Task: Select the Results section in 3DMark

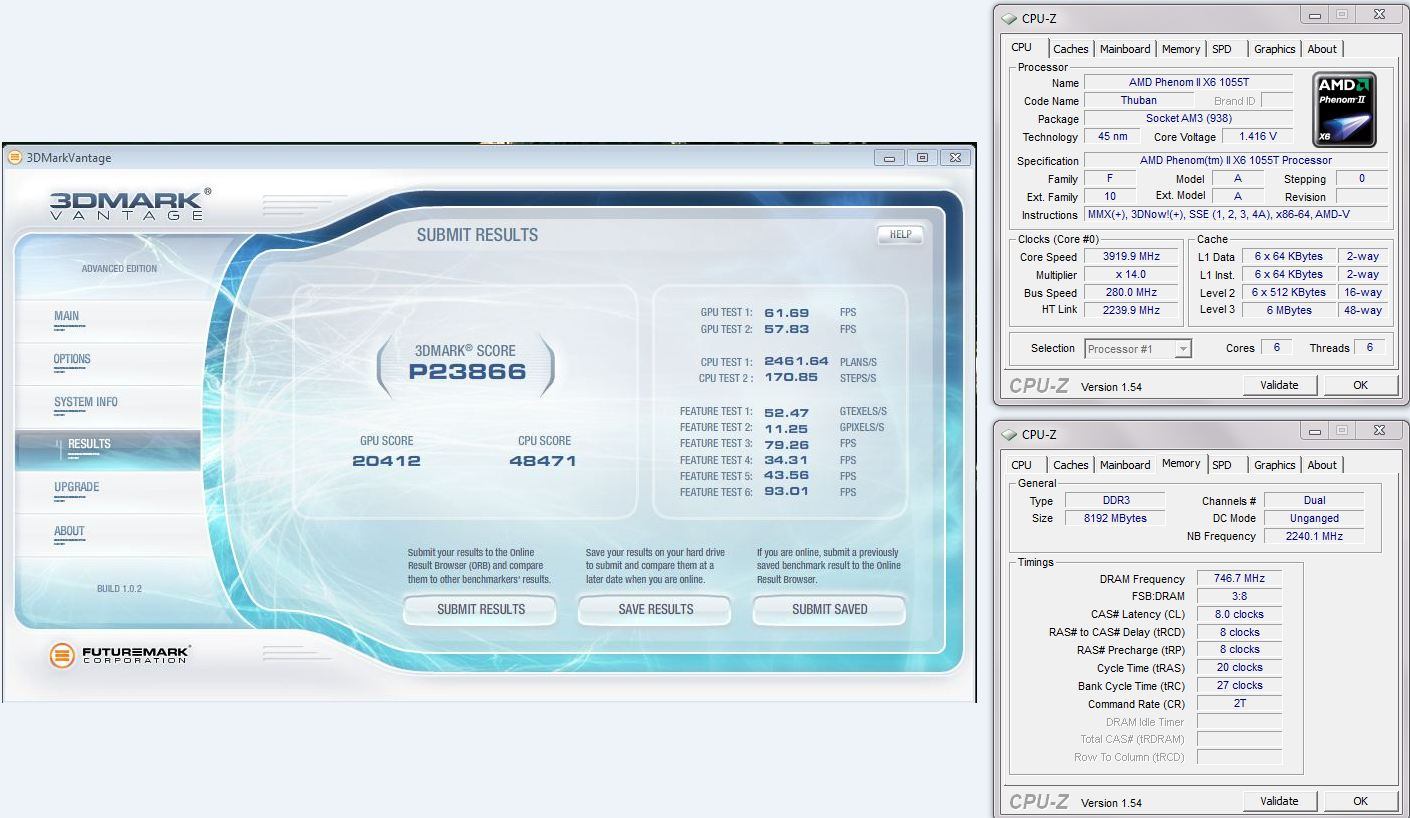Action: (x=108, y=449)
